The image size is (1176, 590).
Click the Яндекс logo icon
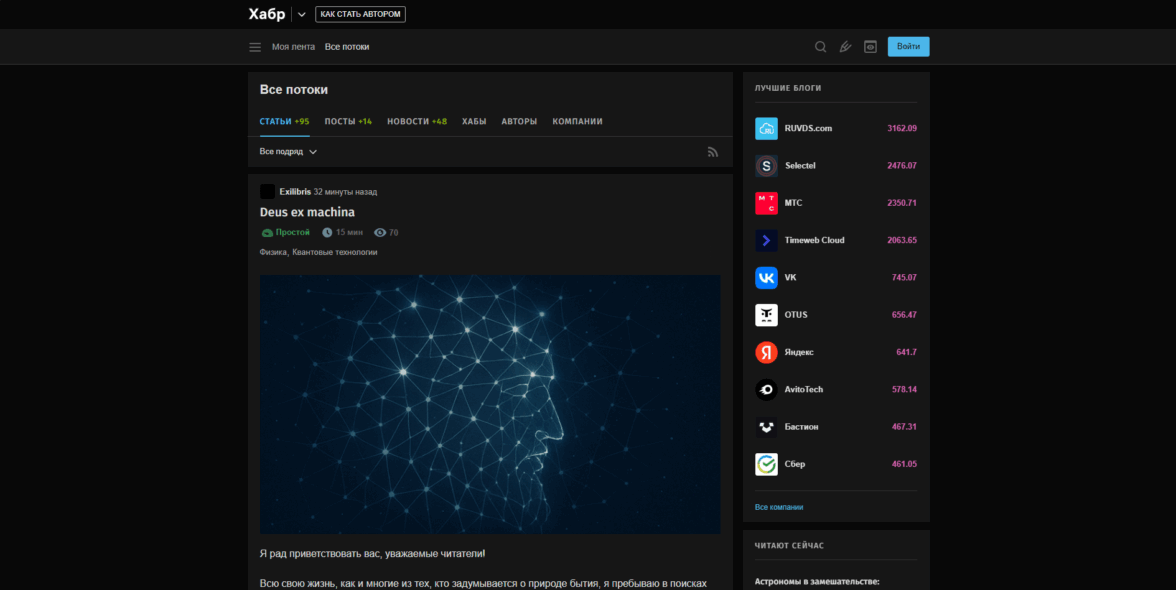pyautogui.click(x=766, y=352)
